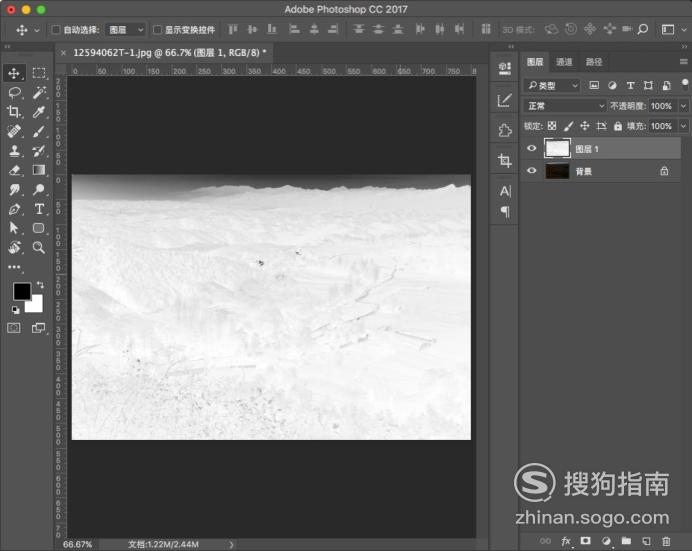Select the 背景 layer thumbnail
Viewport: 692px width, 551px height.
[557, 171]
